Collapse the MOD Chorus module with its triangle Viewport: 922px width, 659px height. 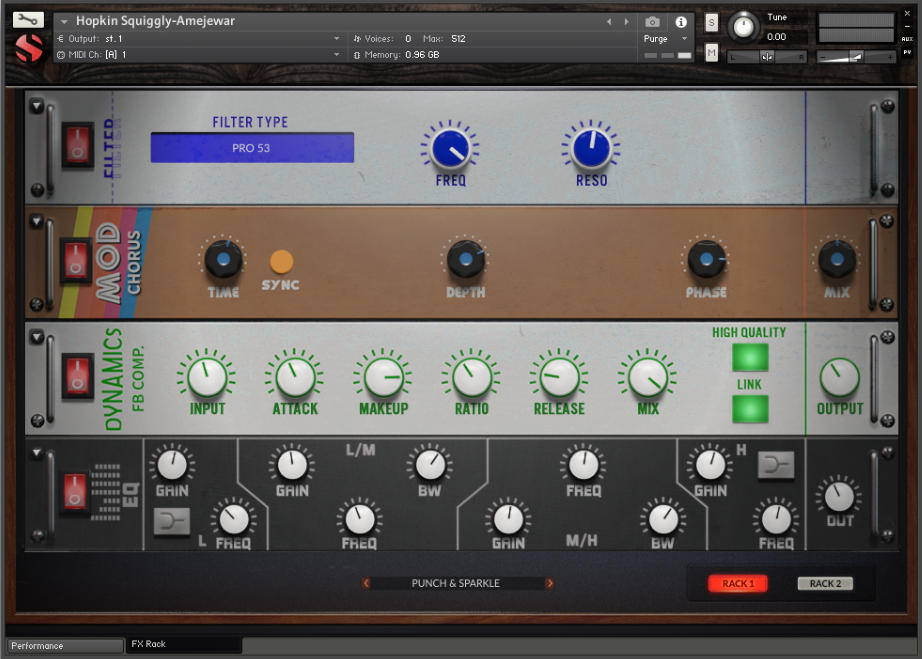[37, 221]
